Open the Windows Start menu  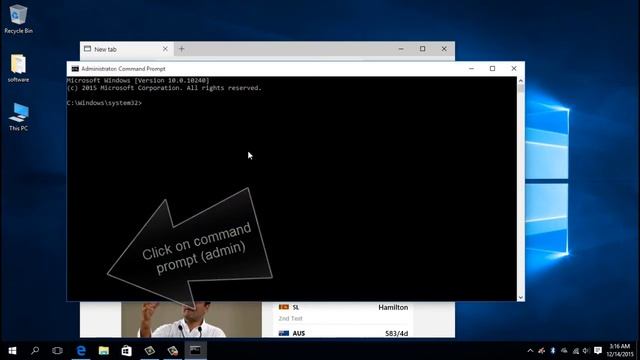[x=12, y=351]
